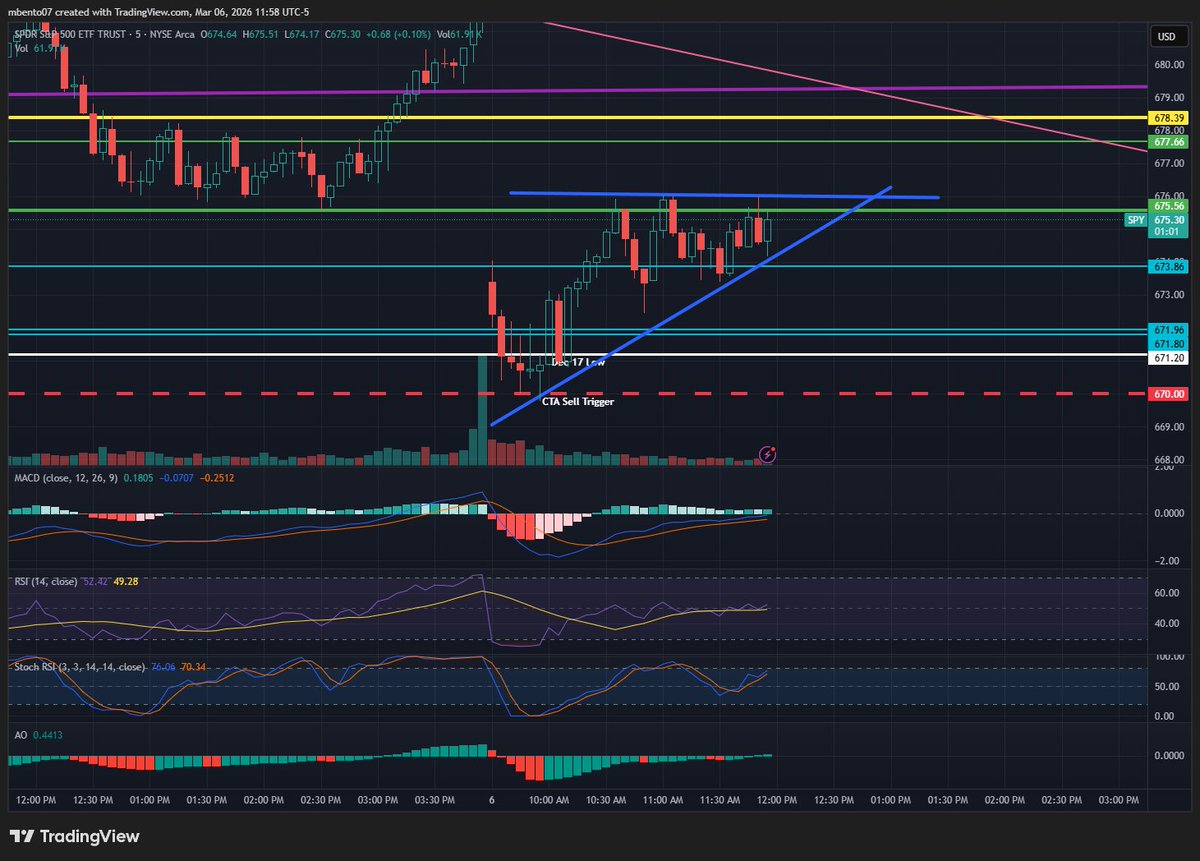The image size is (1200, 861).
Task: Click the white 671.20 price label
Action: pyautogui.click(x=1169, y=358)
